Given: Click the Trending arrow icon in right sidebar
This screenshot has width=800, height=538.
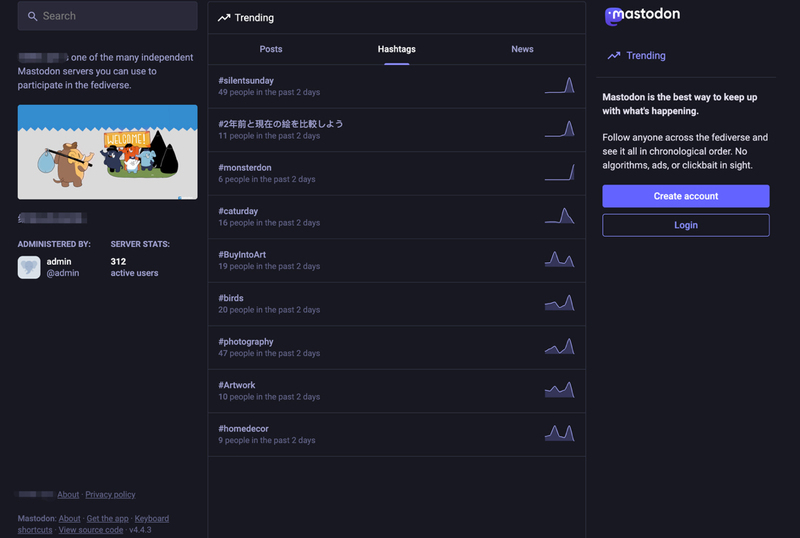Looking at the screenshot, I should (x=614, y=56).
